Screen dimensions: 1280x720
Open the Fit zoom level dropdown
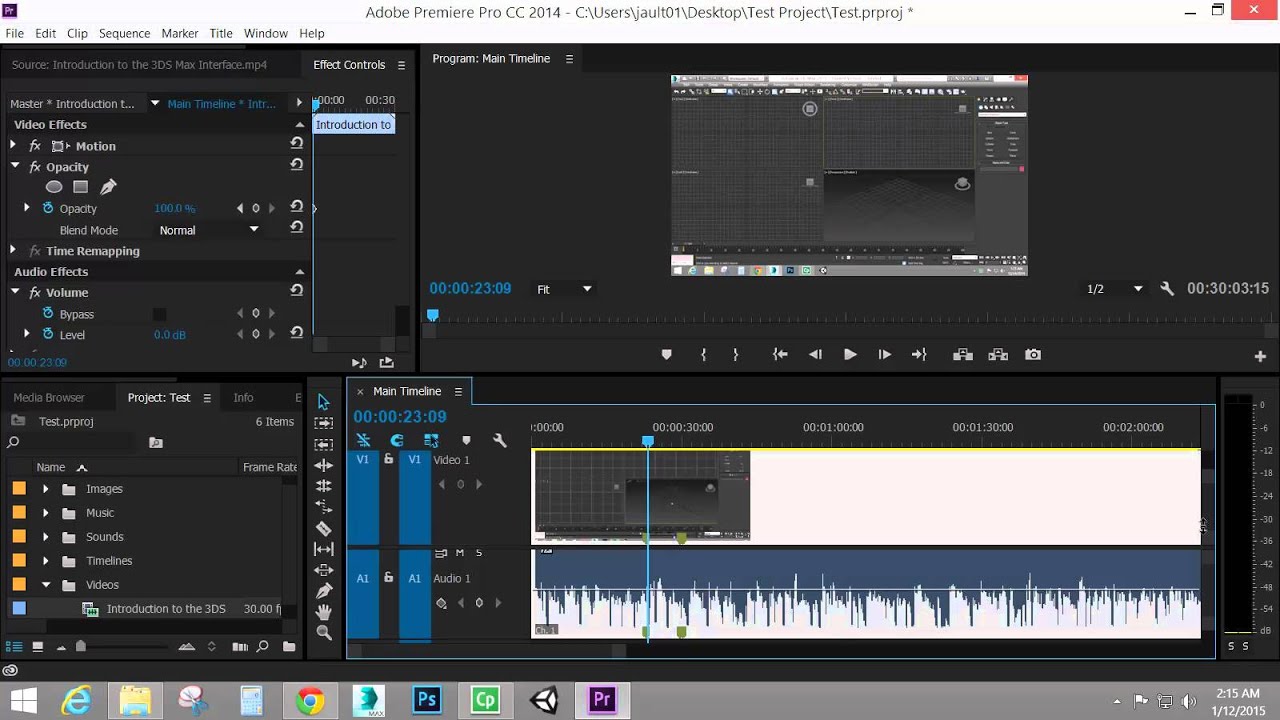click(x=564, y=289)
